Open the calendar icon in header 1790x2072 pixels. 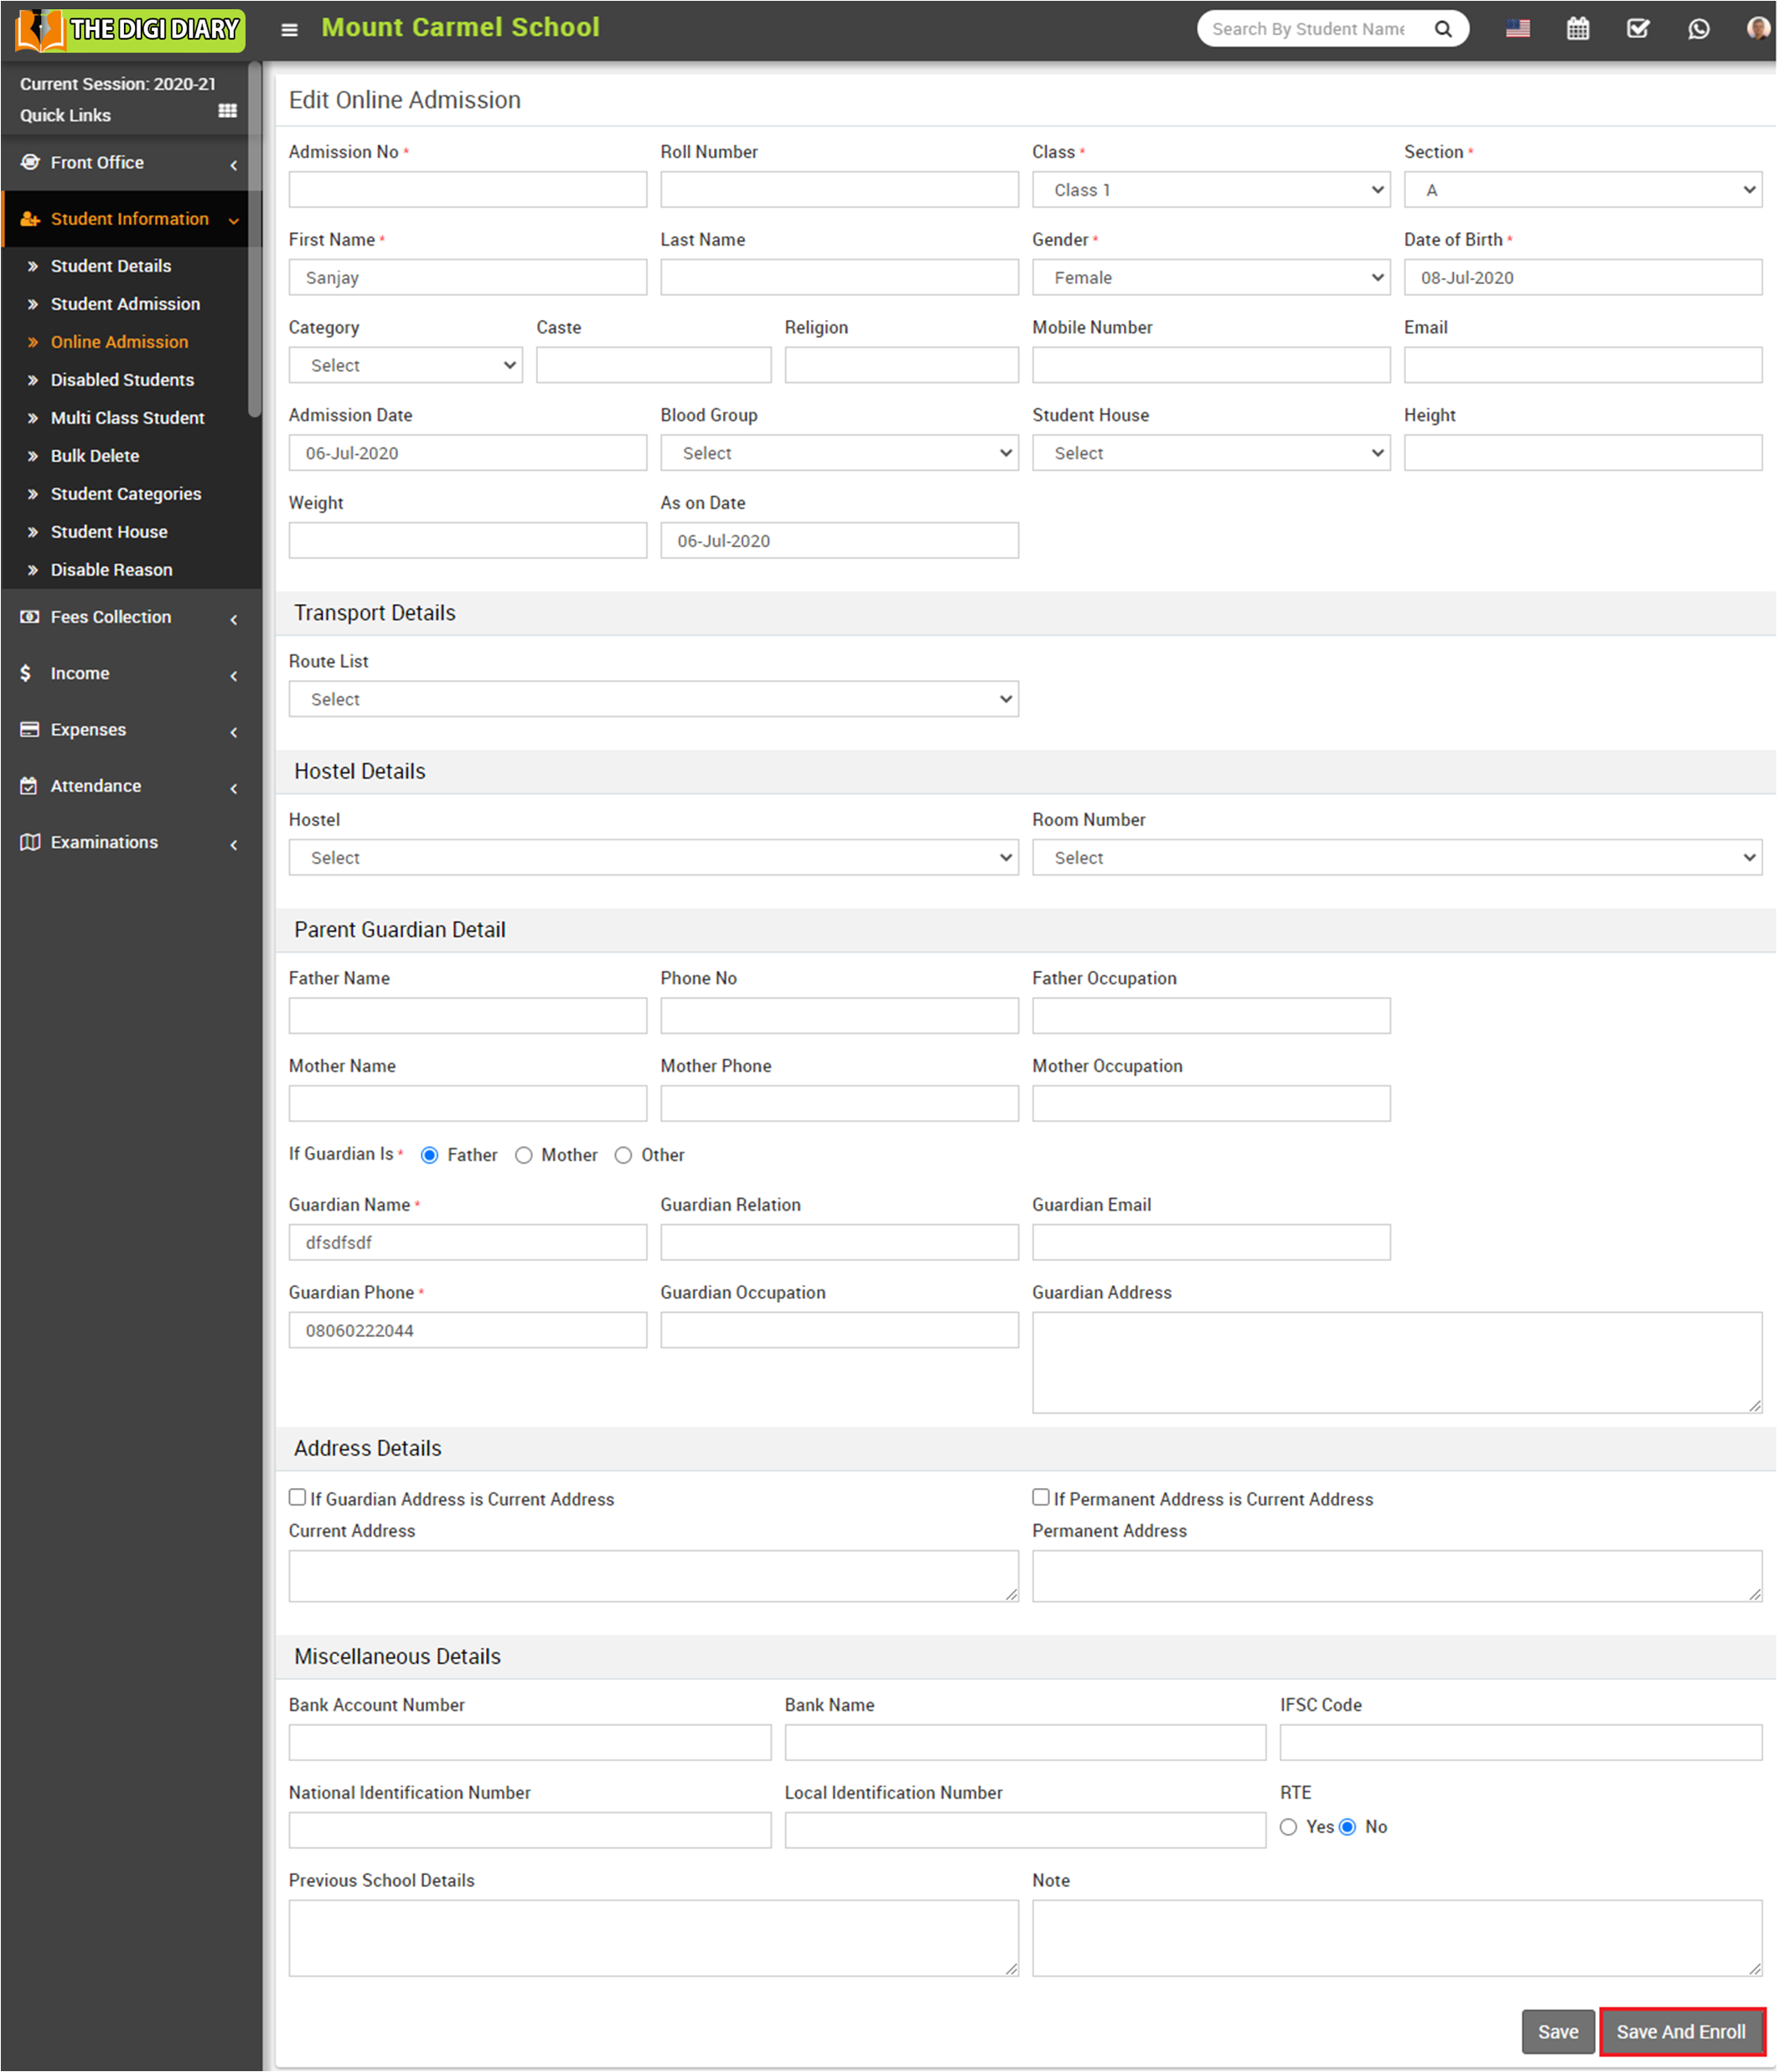coord(1577,29)
